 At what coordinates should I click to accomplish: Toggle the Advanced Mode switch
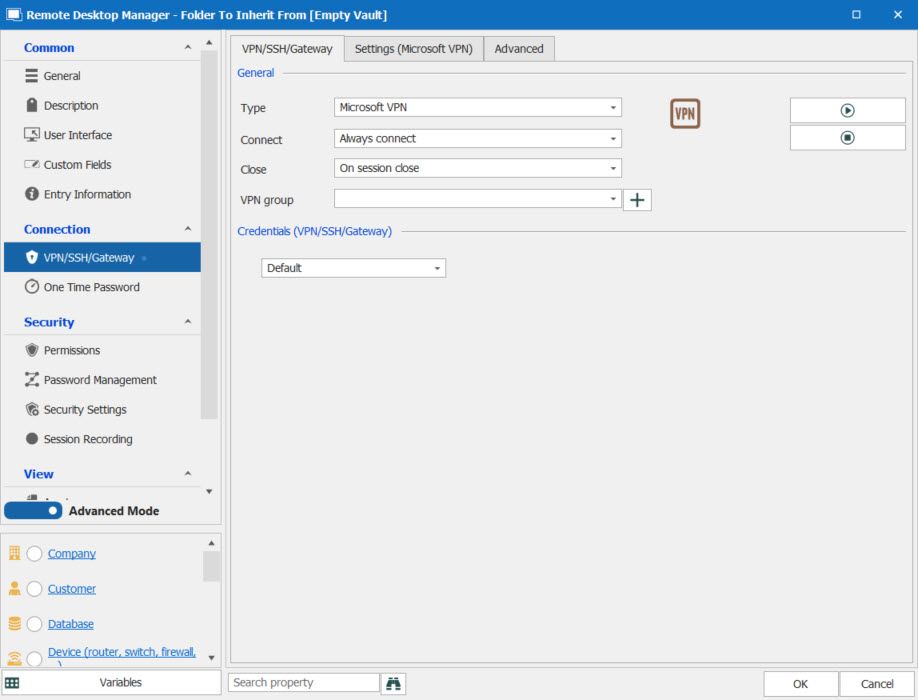(x=33, y=511)
